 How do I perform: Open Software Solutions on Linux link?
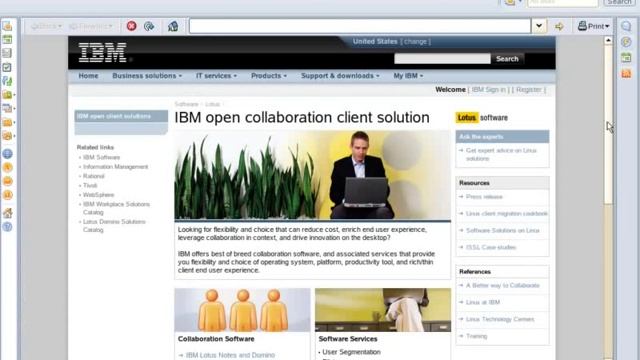(x=502, y=231)
